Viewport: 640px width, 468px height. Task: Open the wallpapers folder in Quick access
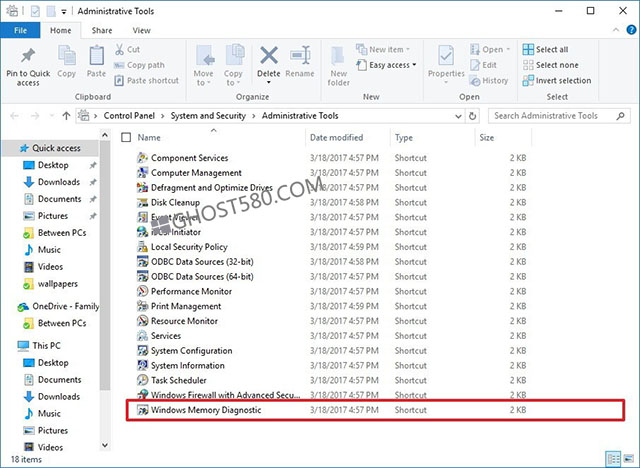click(x=51, y=284)
